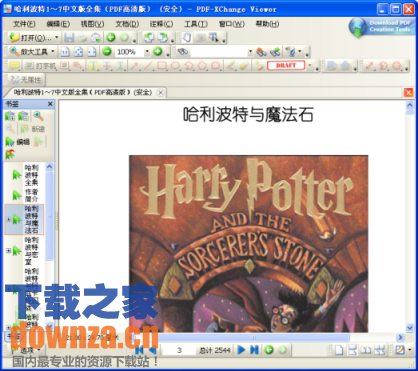Click the vertical scrollbar down arrow
Screen dimensions: 418x371
coord(410,328)
